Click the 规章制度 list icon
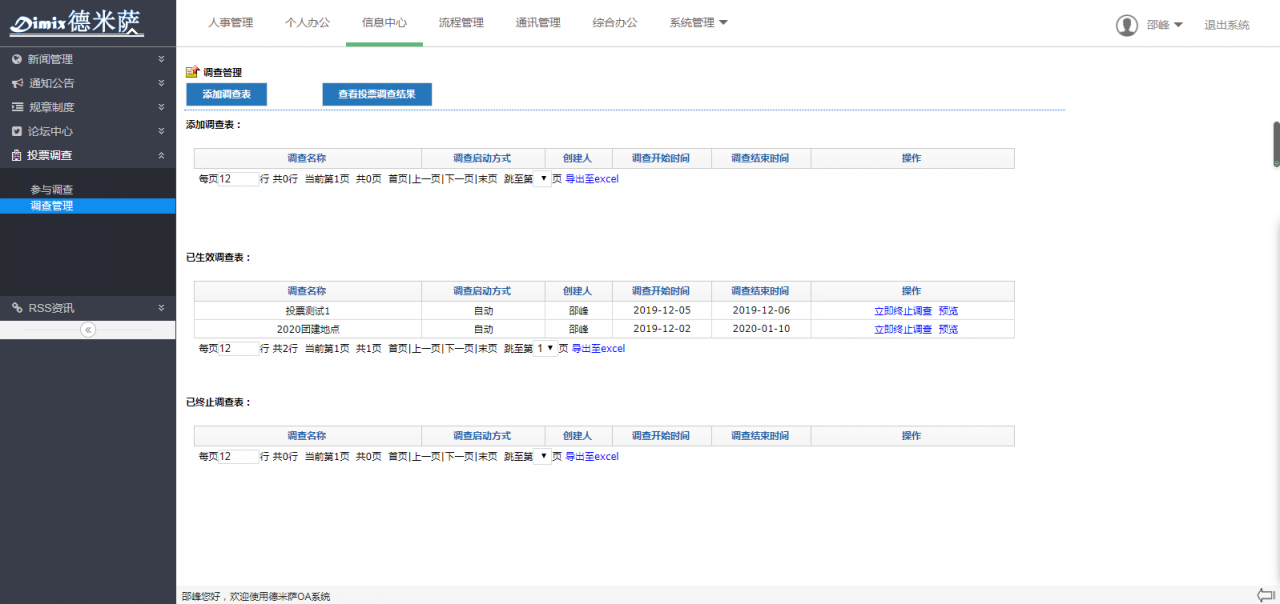 coord(17,107)
